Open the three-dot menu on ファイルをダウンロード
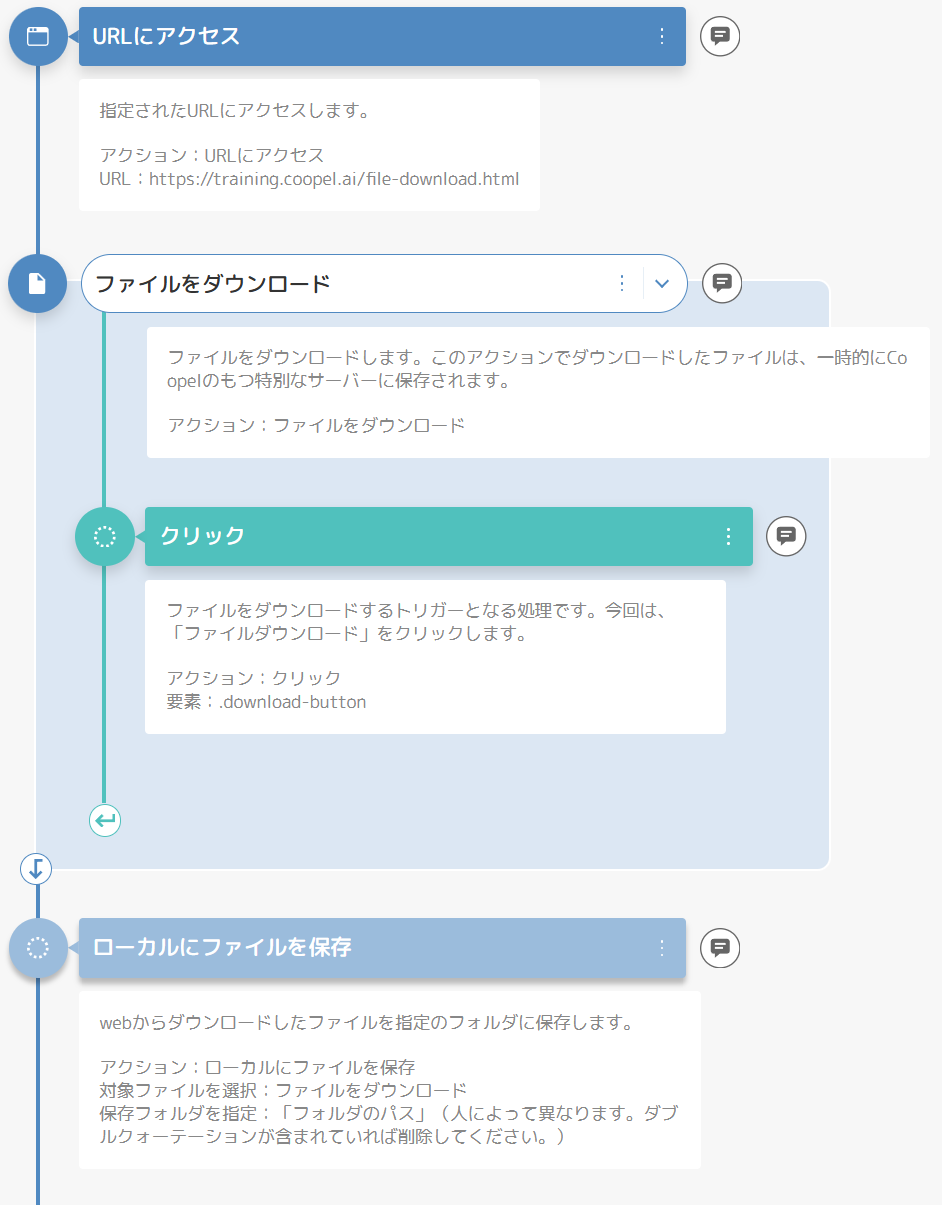Image resolution: width=942 pixels, height=1205 pixels. [x=622, y=283]
